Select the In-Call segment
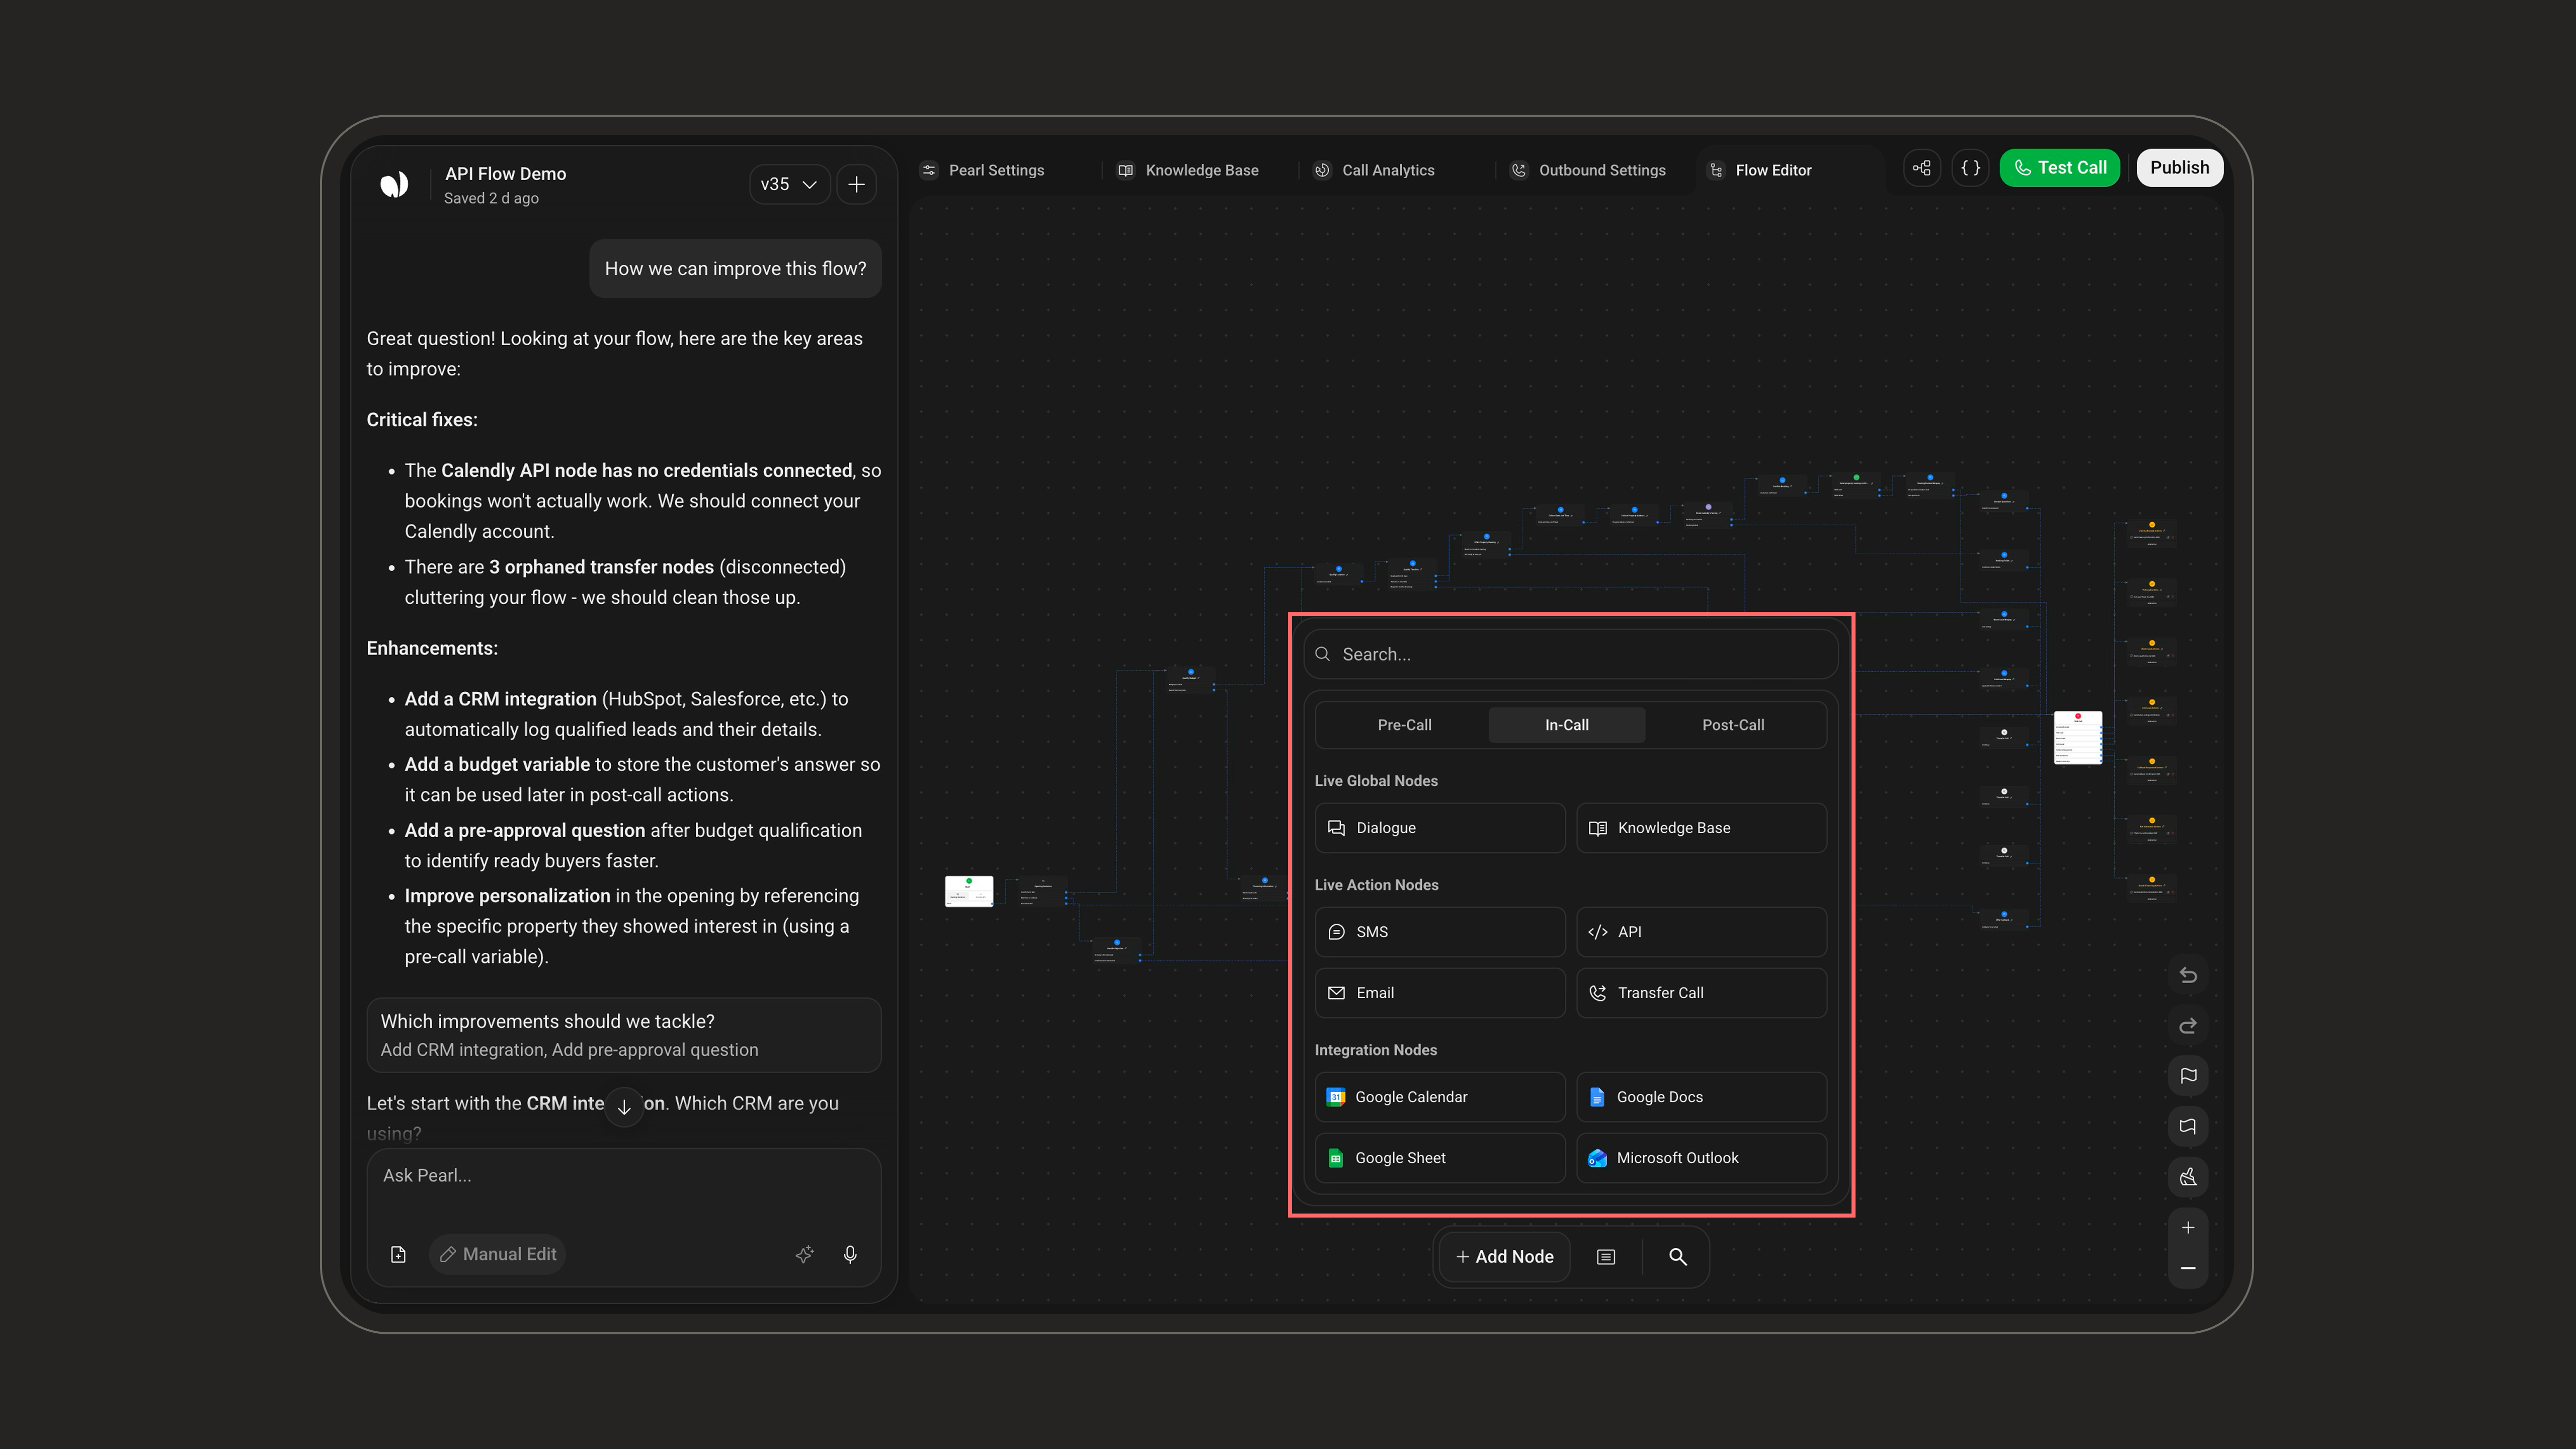This screenshot has height=1449, width=2576. 1566,725
